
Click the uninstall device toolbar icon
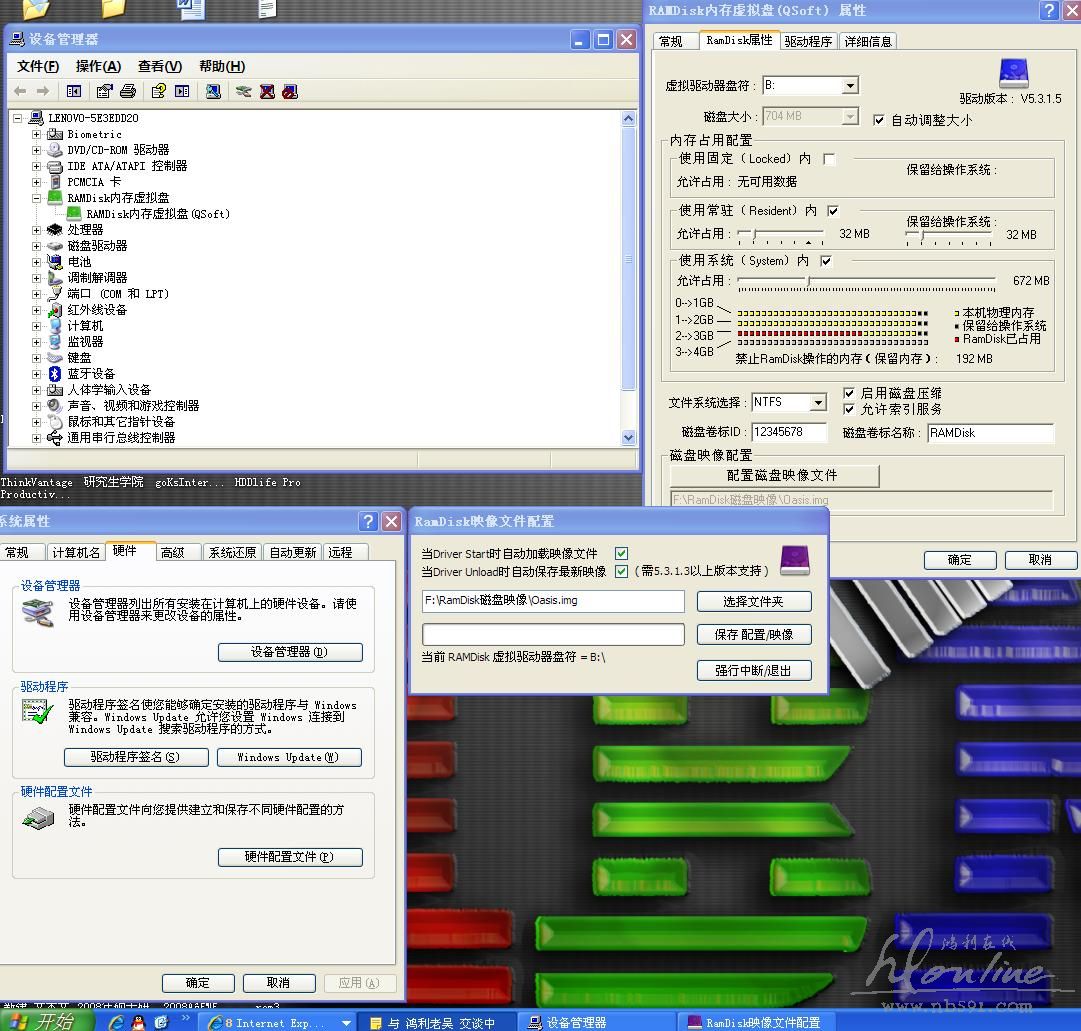(267, 91)
